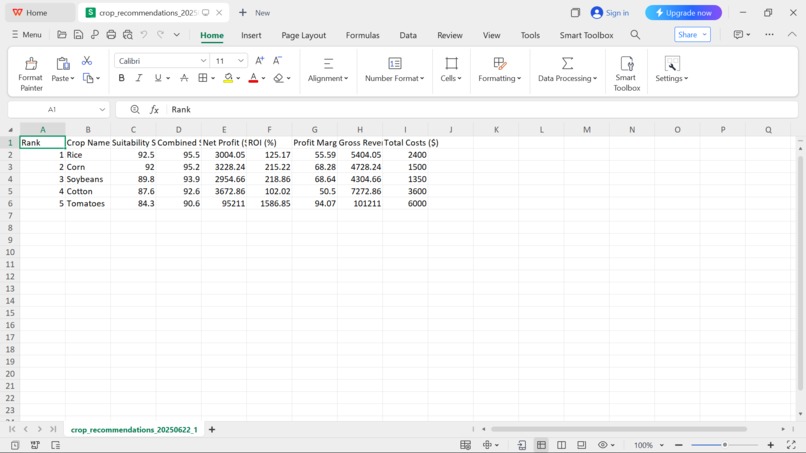Open the Name Box dropdown arrow

pos(102,110)
